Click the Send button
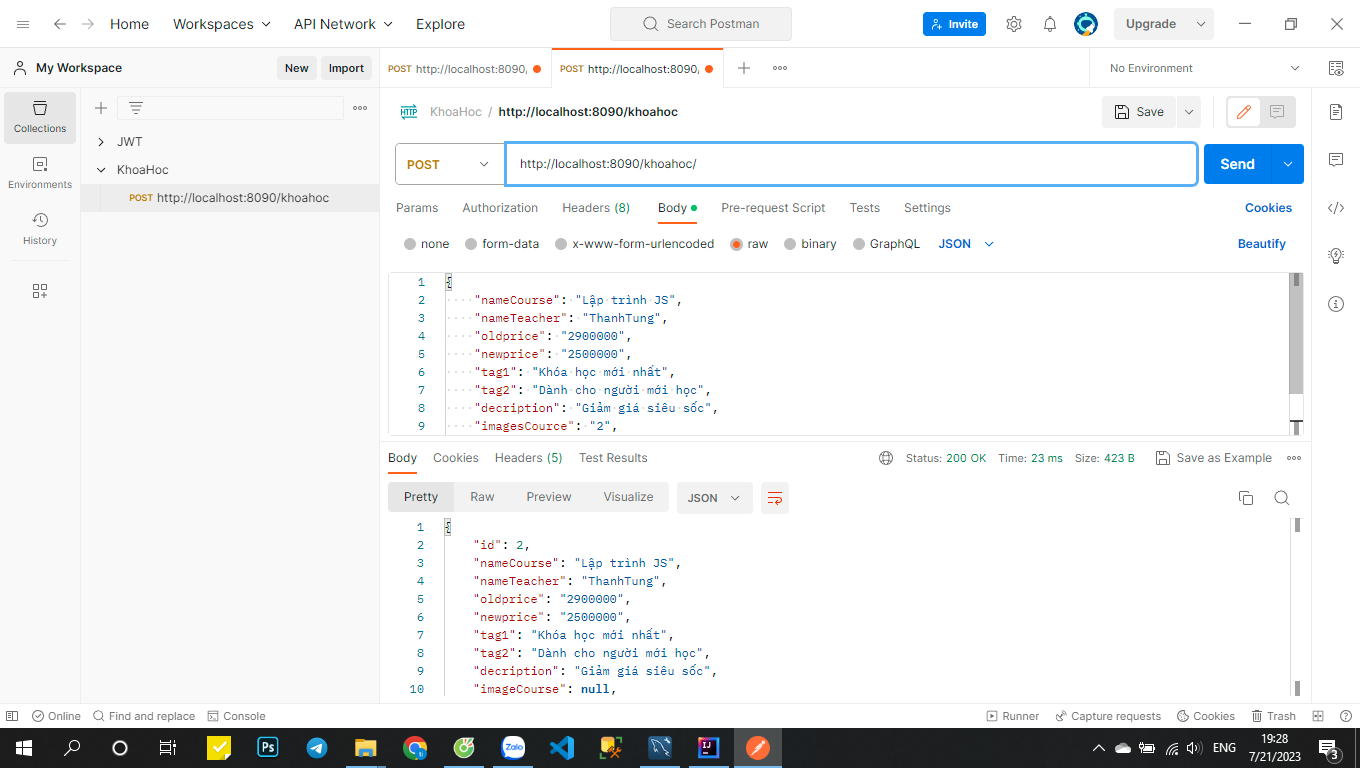1360x768 pixels. pyautogui.click(x=1236, y=164)
